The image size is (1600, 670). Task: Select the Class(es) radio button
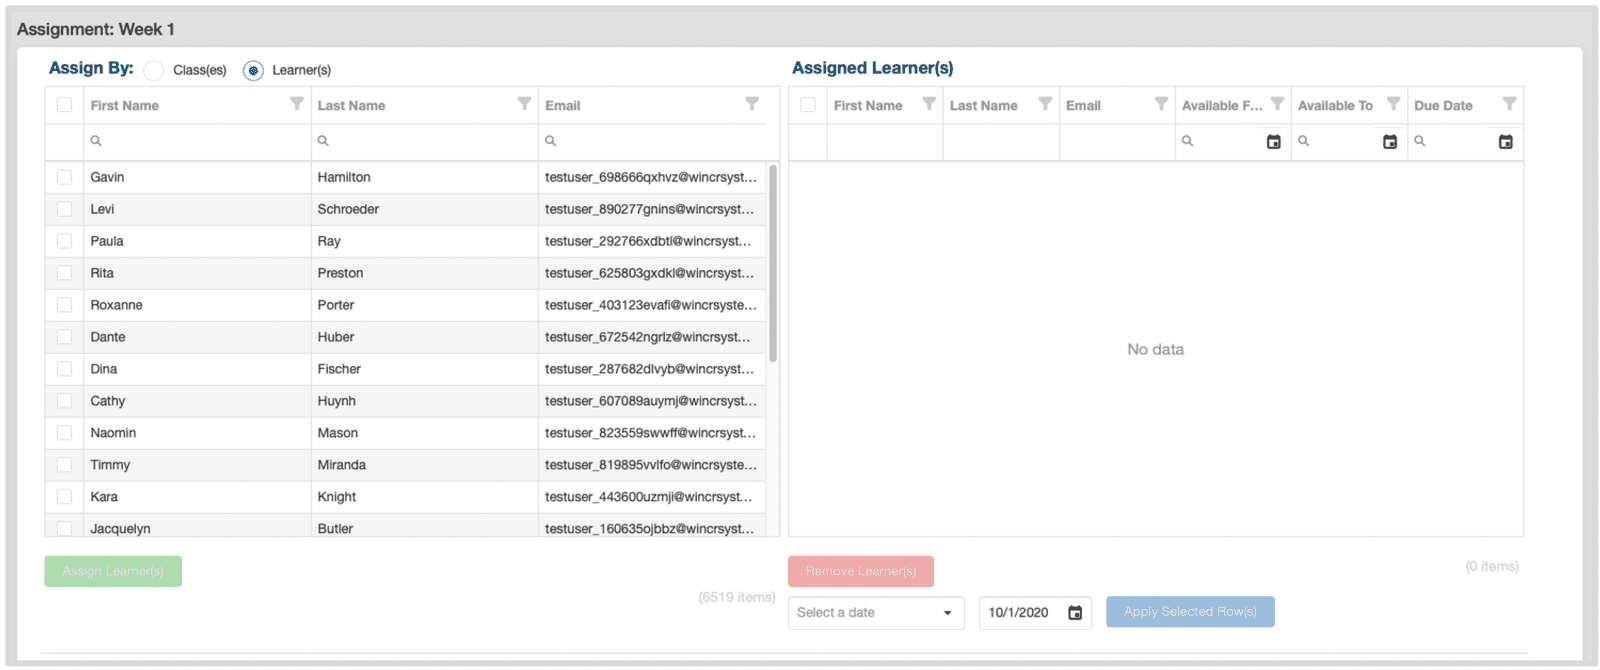(154, 71)
